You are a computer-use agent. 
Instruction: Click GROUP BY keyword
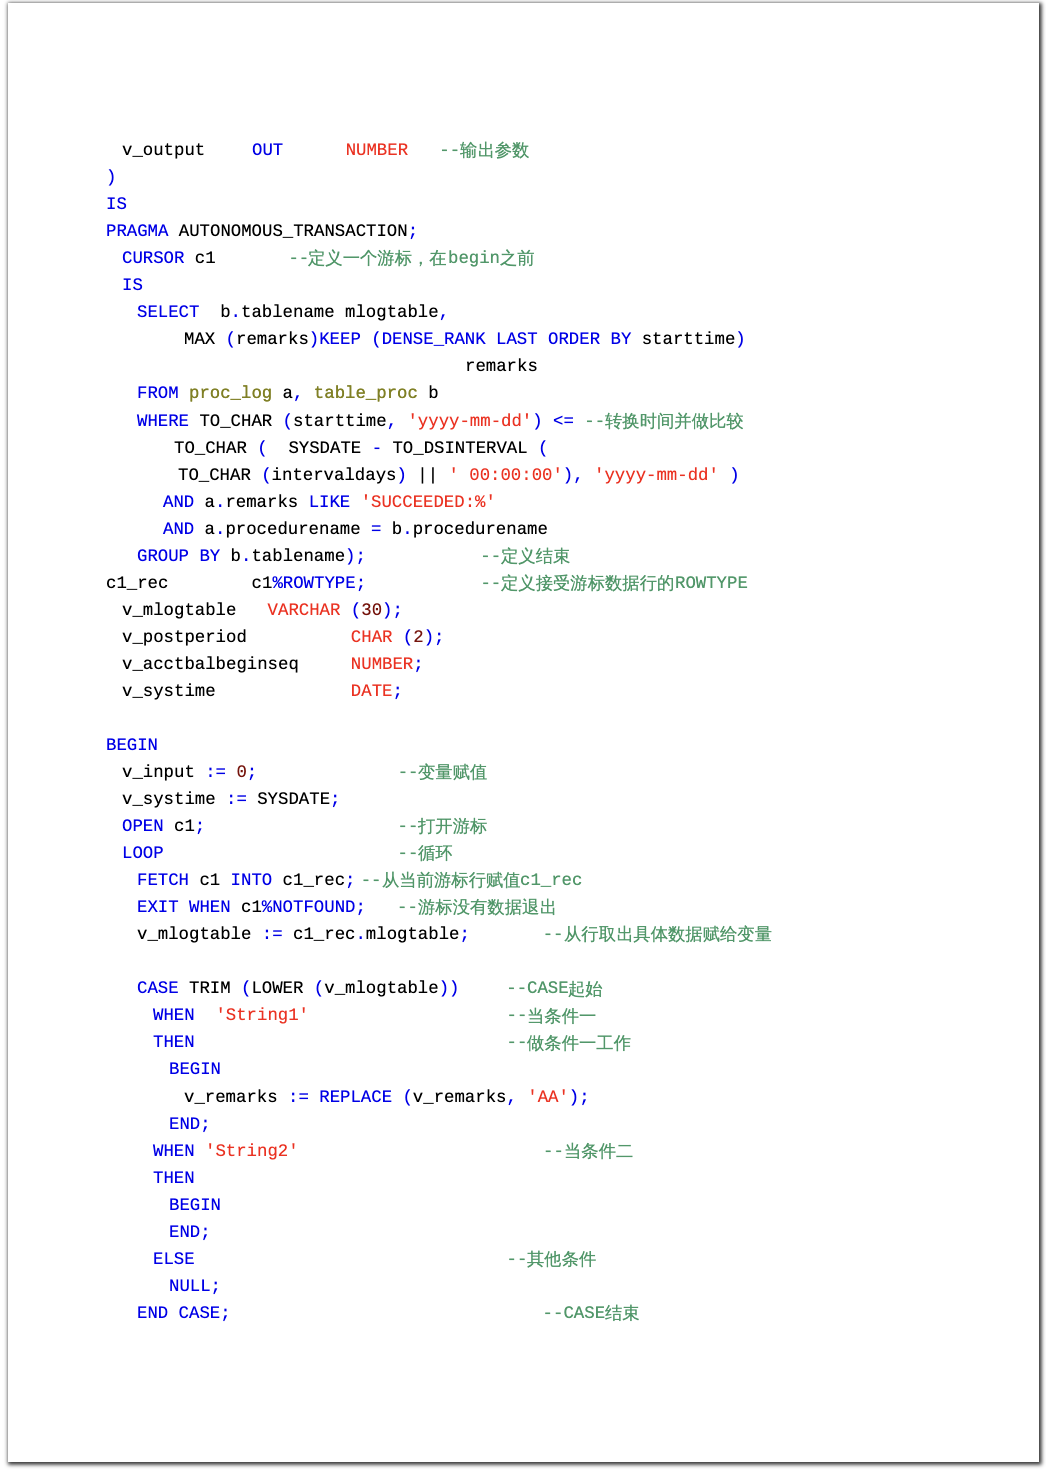point(178,556)
